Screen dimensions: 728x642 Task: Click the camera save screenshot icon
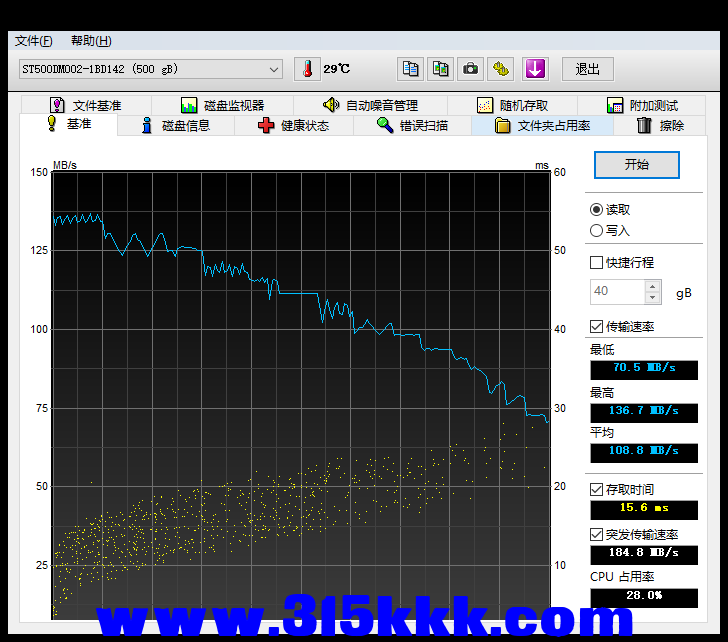[x=470, y=69]
